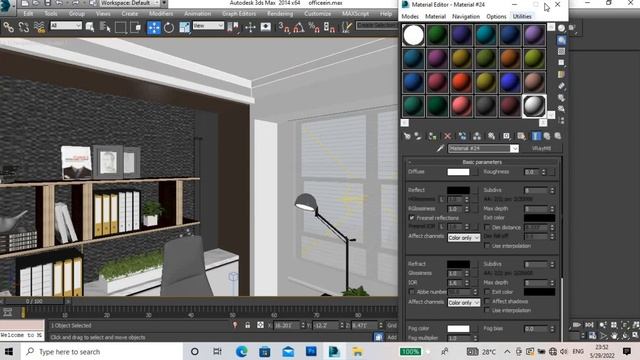Select the orange-red material sample sphere
This screenshot has width=640, height=360.
(x=461, y=82)
